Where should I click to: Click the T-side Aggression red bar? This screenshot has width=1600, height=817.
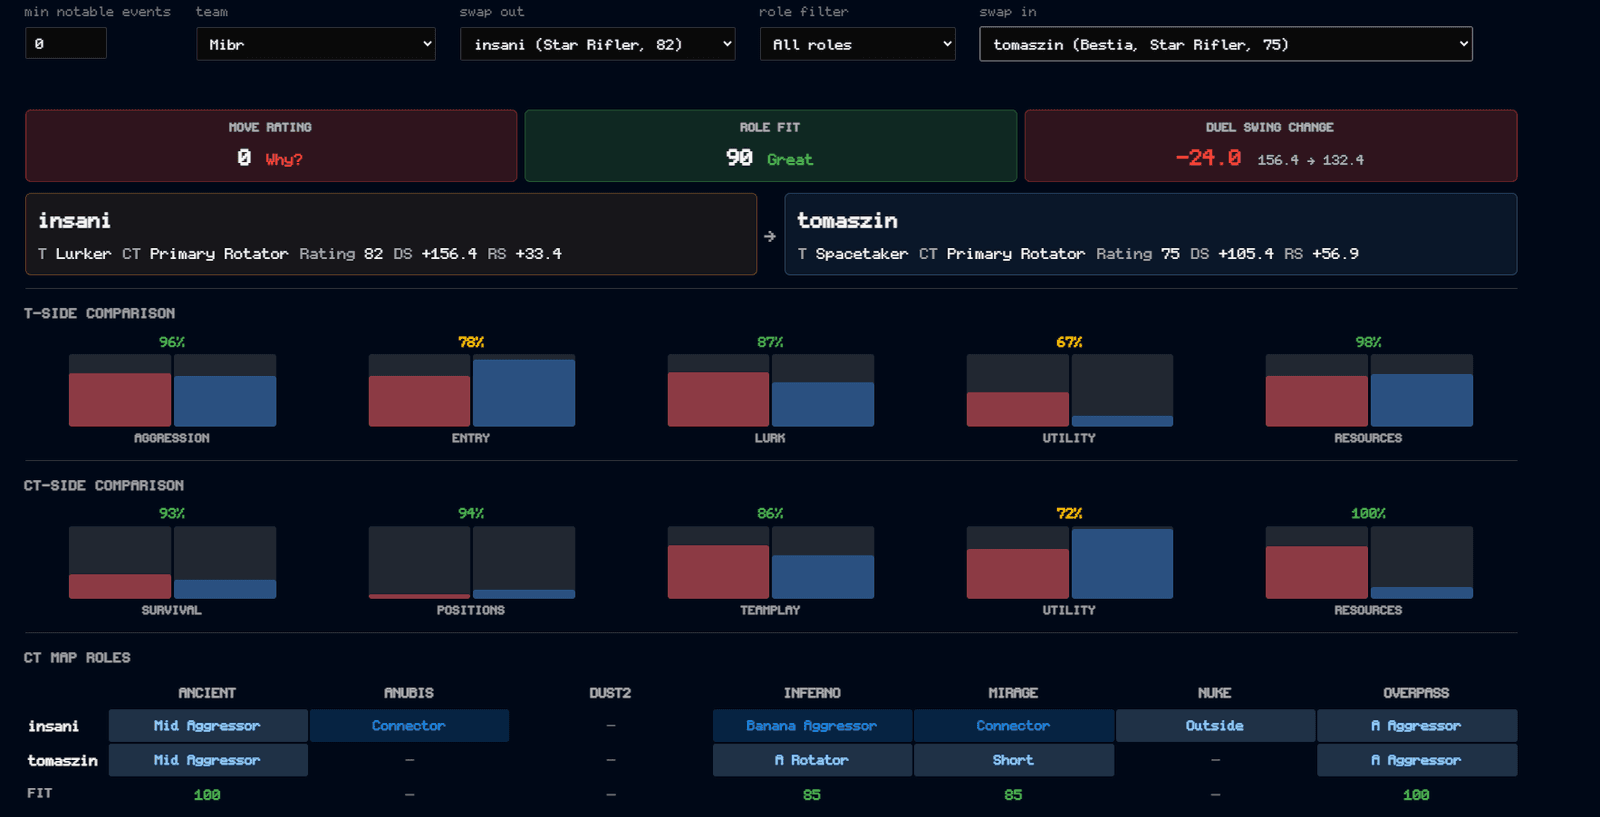120,400
